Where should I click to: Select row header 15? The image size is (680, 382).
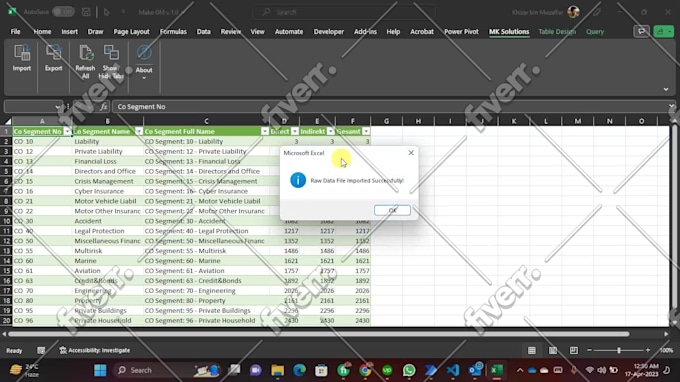(x=7, y=271)
